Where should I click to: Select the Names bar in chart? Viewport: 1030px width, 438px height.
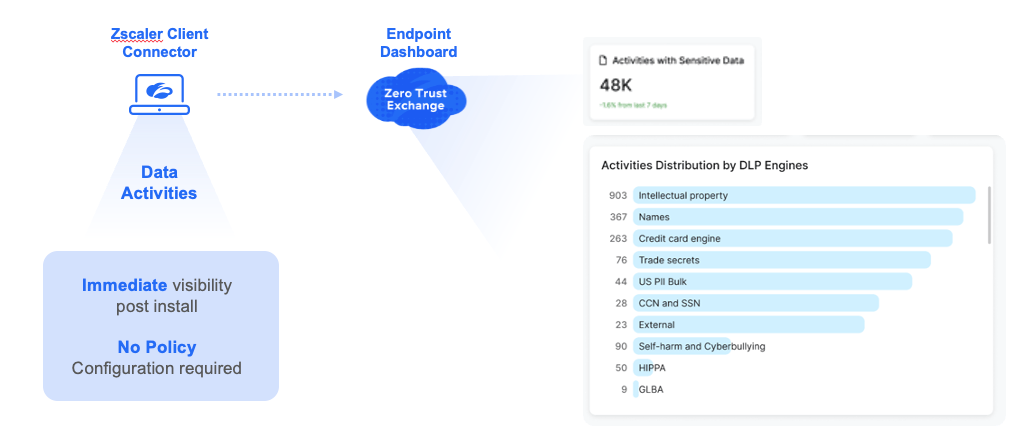pos(797,217)
